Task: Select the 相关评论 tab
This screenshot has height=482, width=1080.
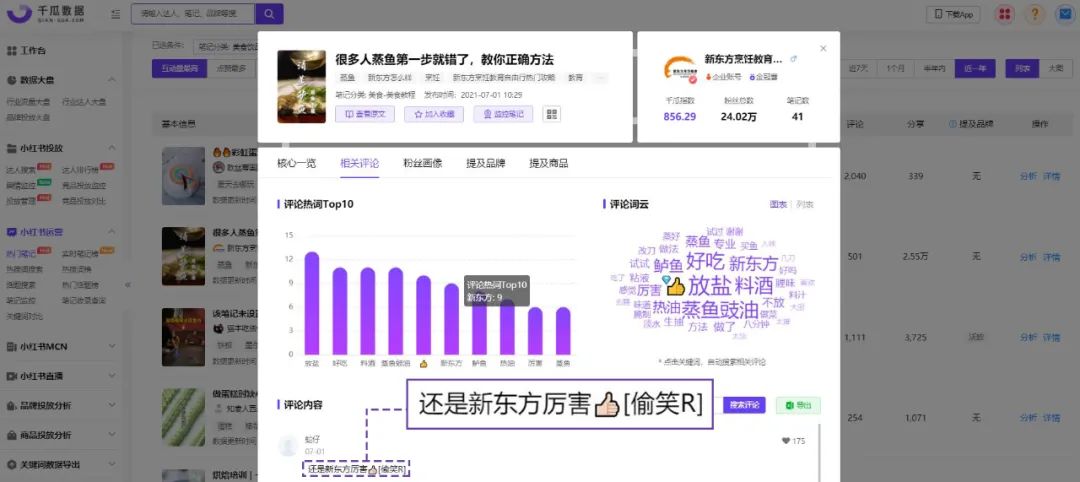Action: click(x=360, y=164)
